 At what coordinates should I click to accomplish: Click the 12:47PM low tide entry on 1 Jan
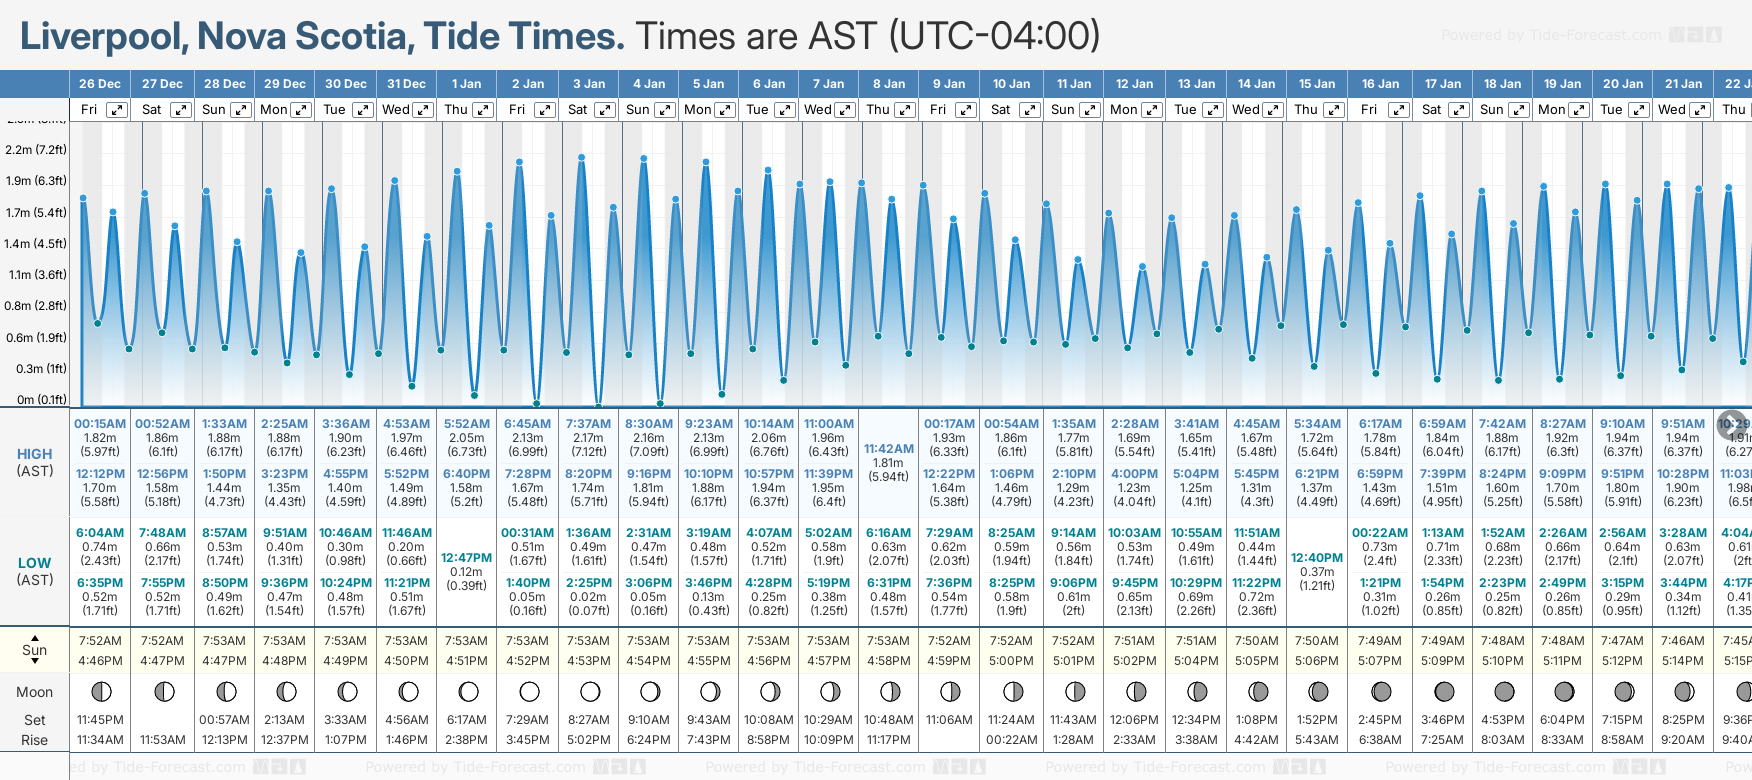(x=467, y=558)
